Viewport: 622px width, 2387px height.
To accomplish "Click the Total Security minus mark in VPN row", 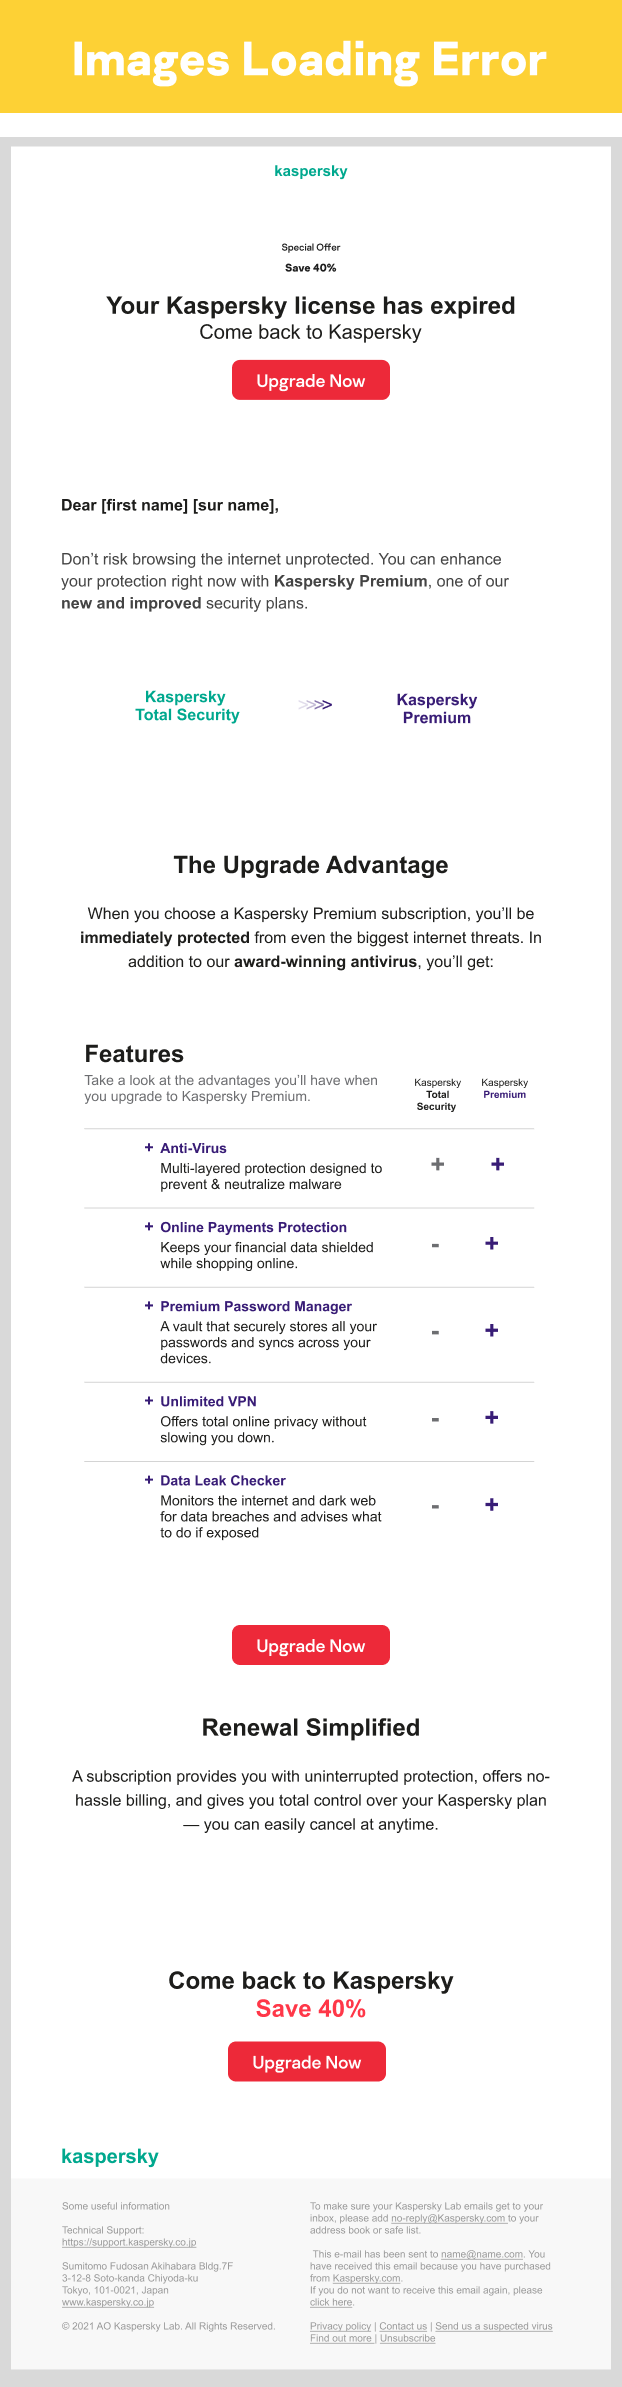I will pyautogui.click(x=435, y=1419).
